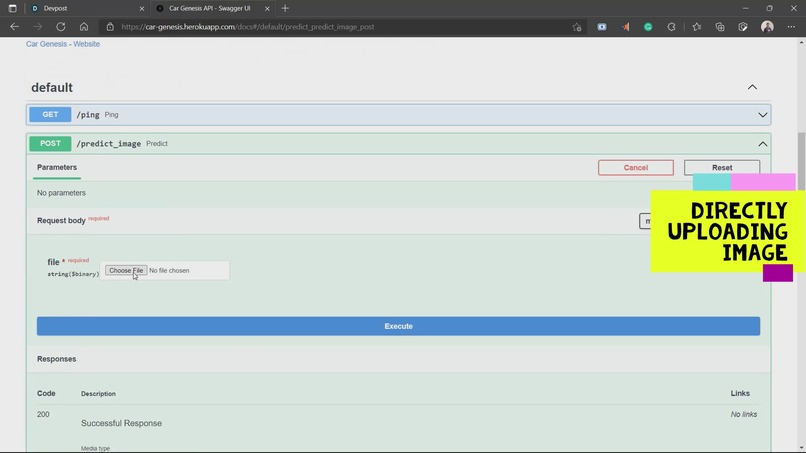Viewport: 806px width, 453px height.
Task: Click the /predict_image path text
Action: point(108,143)
